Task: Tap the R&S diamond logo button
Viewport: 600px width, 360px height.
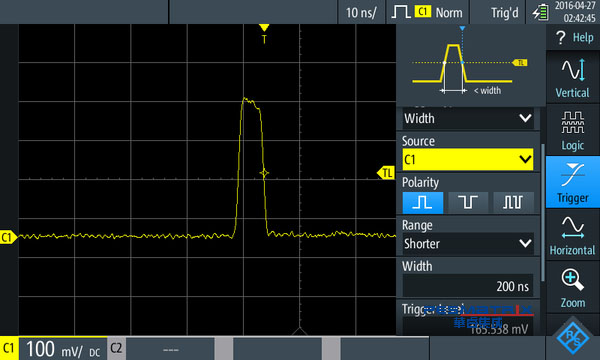Action: [573, 337]
